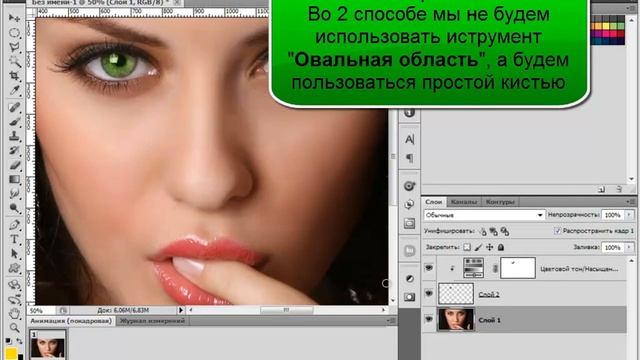Toggle the mask link on the adjustment layer

pyautogui.click(x=495, y=268)
